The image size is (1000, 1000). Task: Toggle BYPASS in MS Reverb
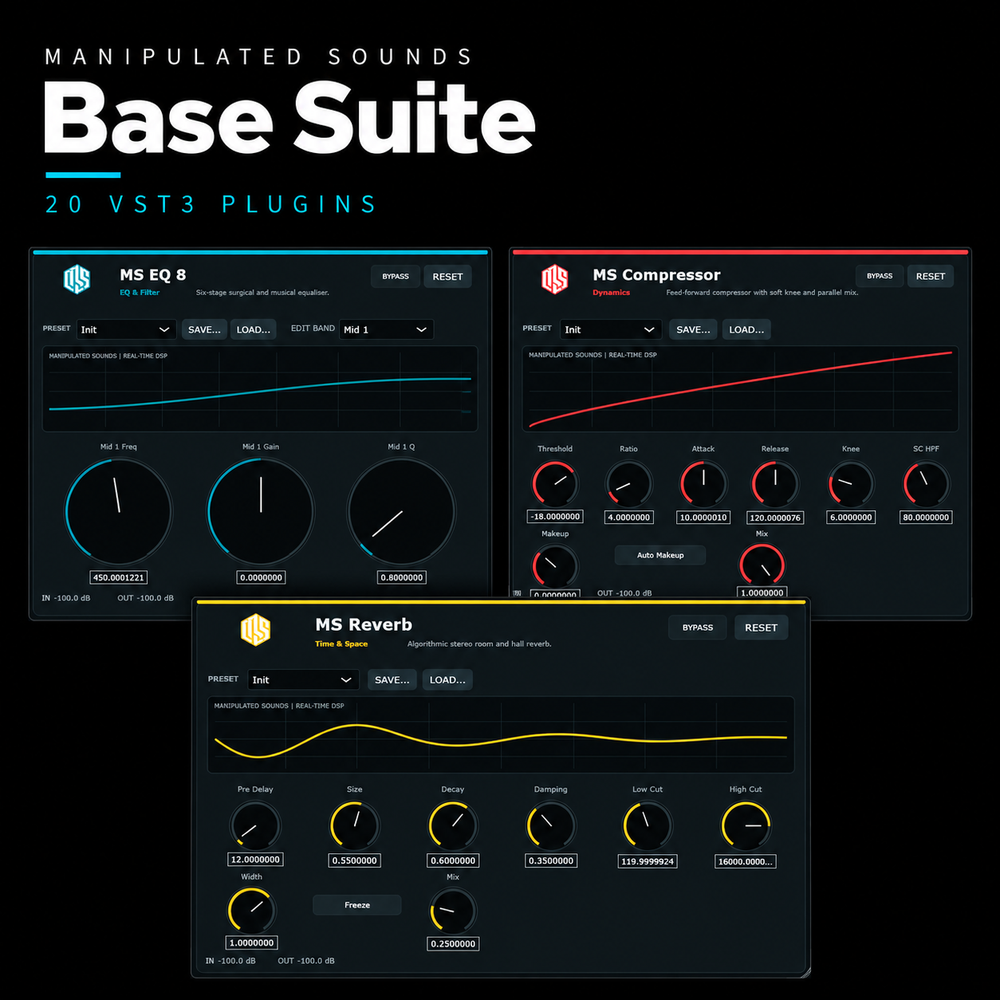697,628
